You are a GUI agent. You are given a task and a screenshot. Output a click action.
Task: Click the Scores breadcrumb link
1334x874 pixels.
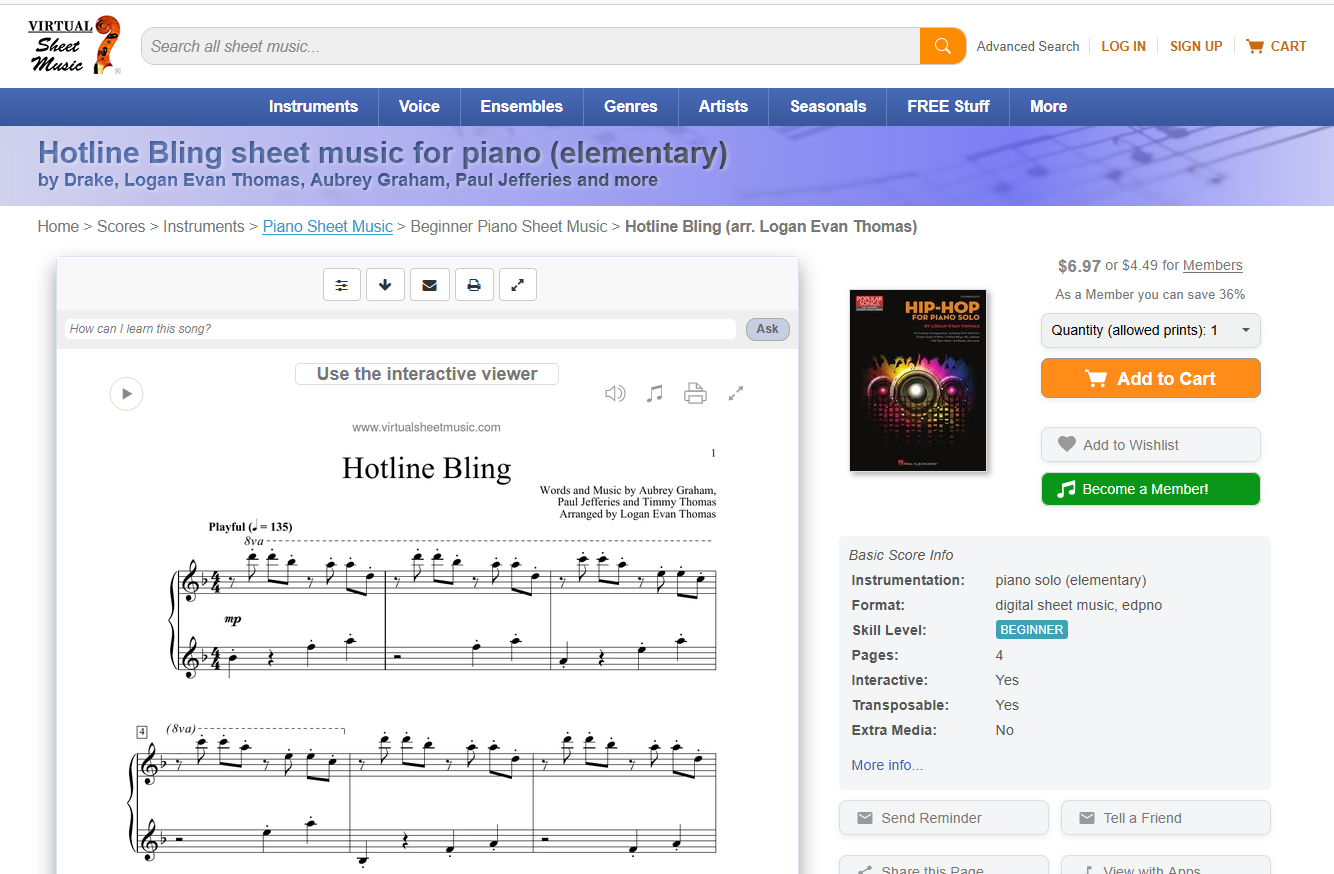click(121, 226)
